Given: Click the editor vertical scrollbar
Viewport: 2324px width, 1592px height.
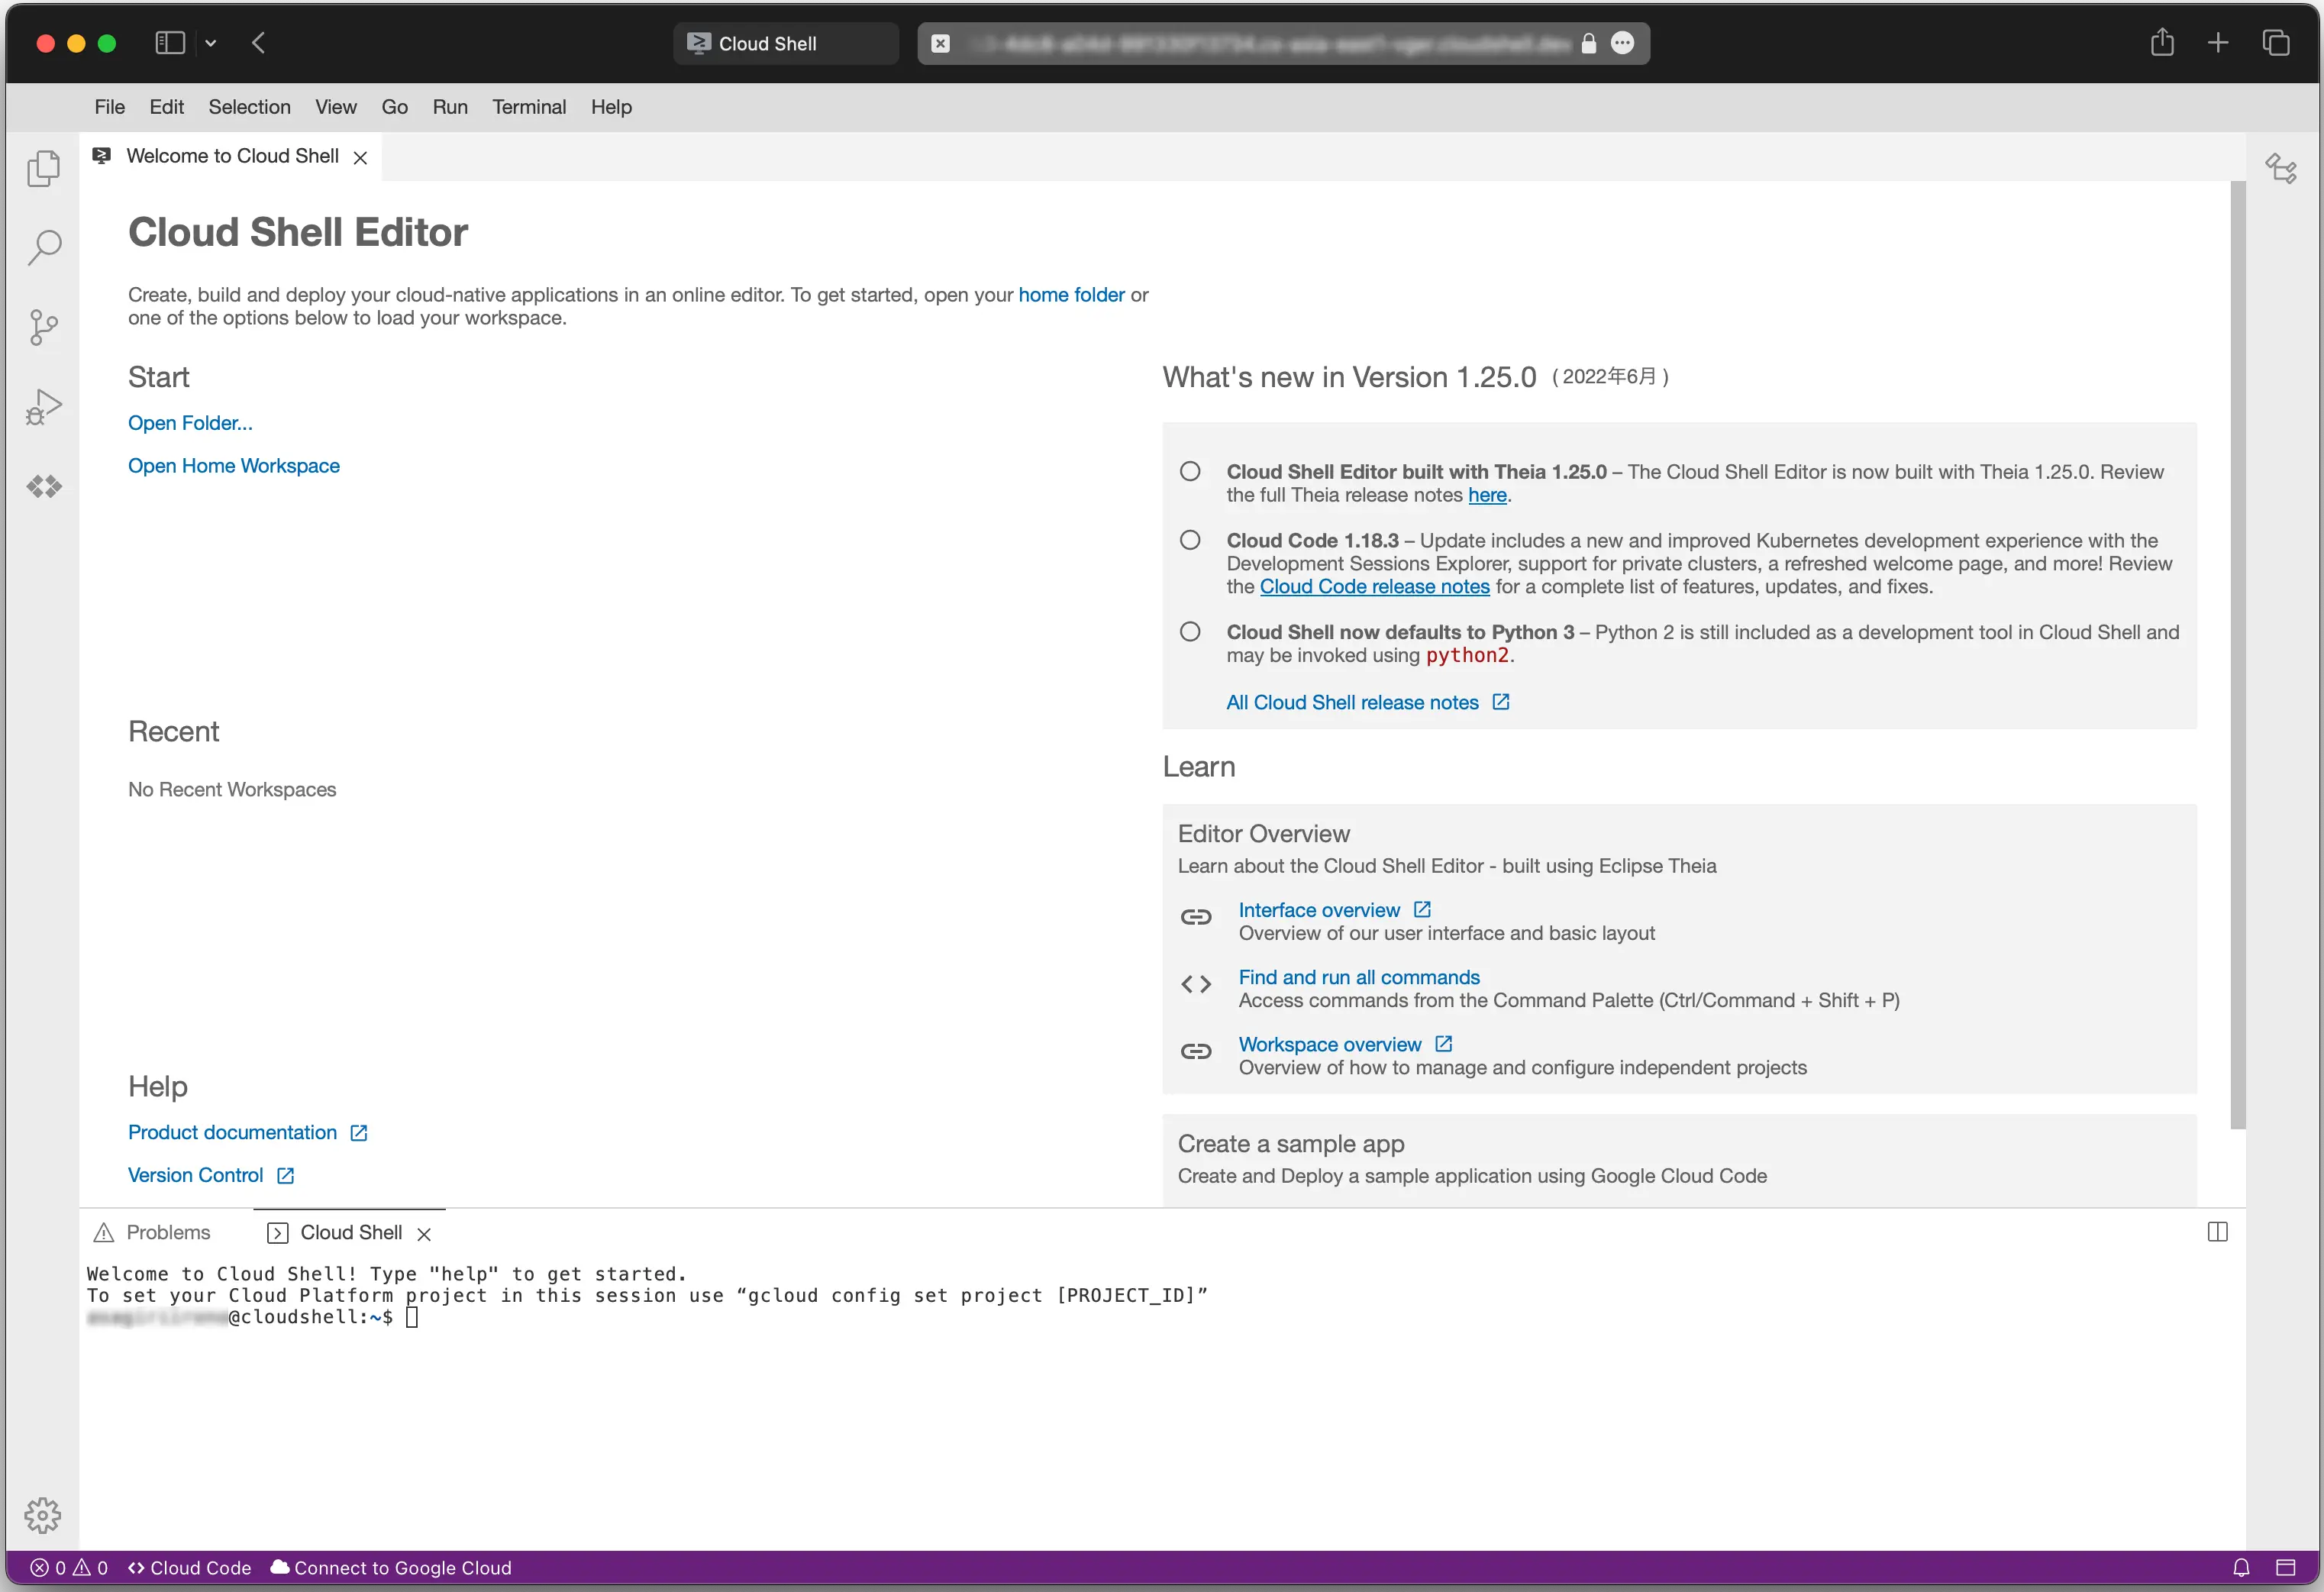Looking at the screenshot, I should point(2237,655).
